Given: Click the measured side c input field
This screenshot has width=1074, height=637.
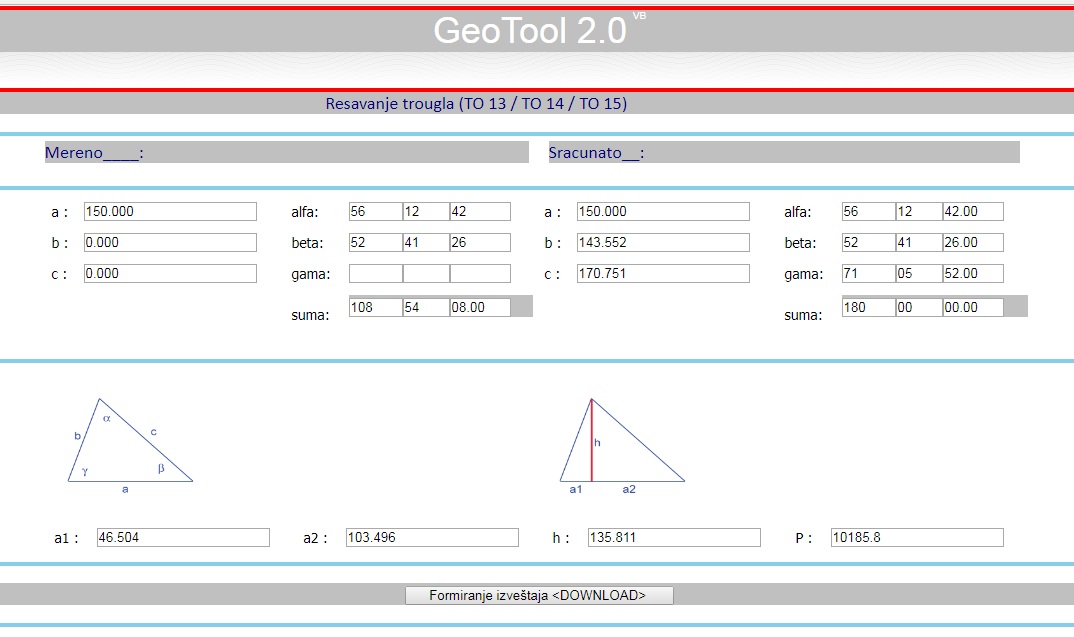Looking at the screenshot, I should 170,274.
